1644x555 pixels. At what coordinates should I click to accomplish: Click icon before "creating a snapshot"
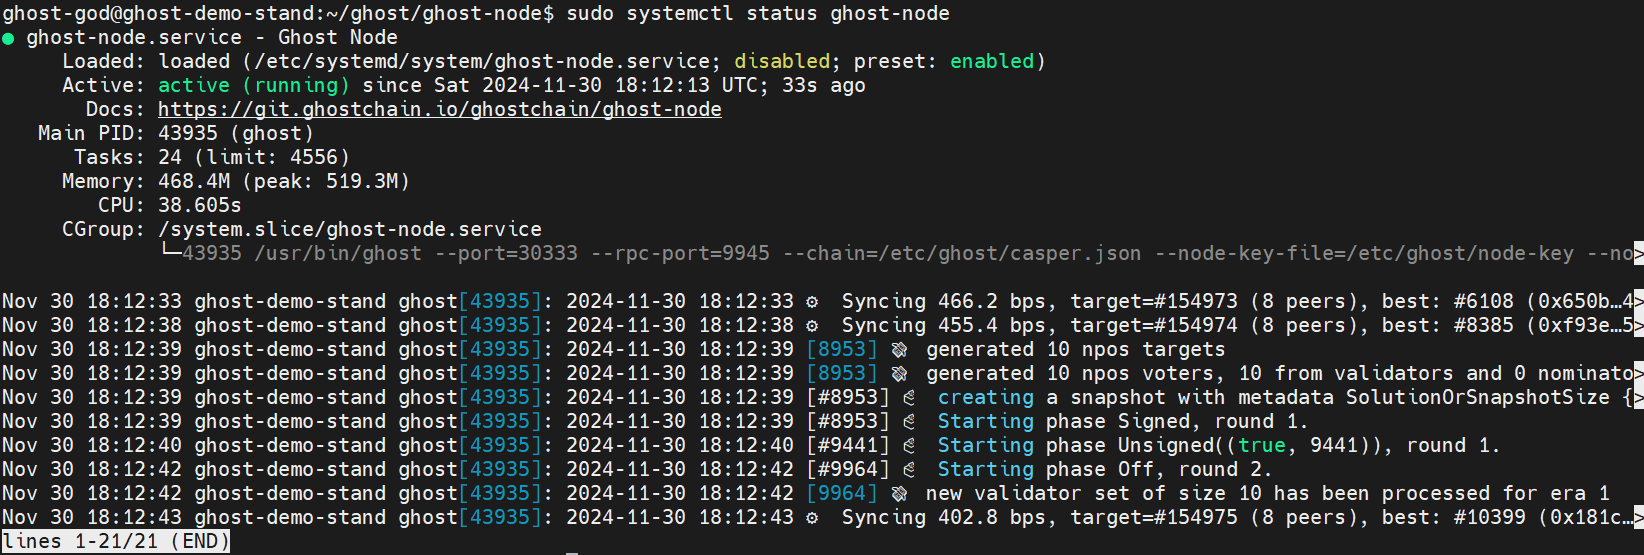click(x=909, y=398)
